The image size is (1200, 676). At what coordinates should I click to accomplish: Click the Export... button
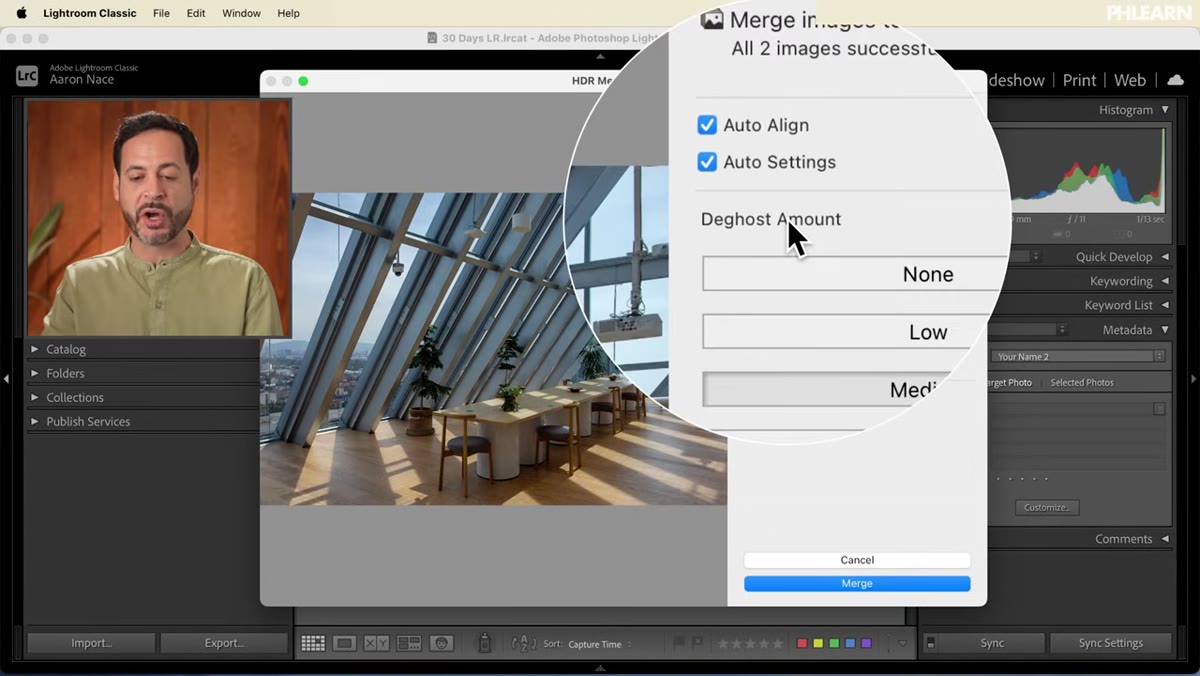(x=224, y=643)
